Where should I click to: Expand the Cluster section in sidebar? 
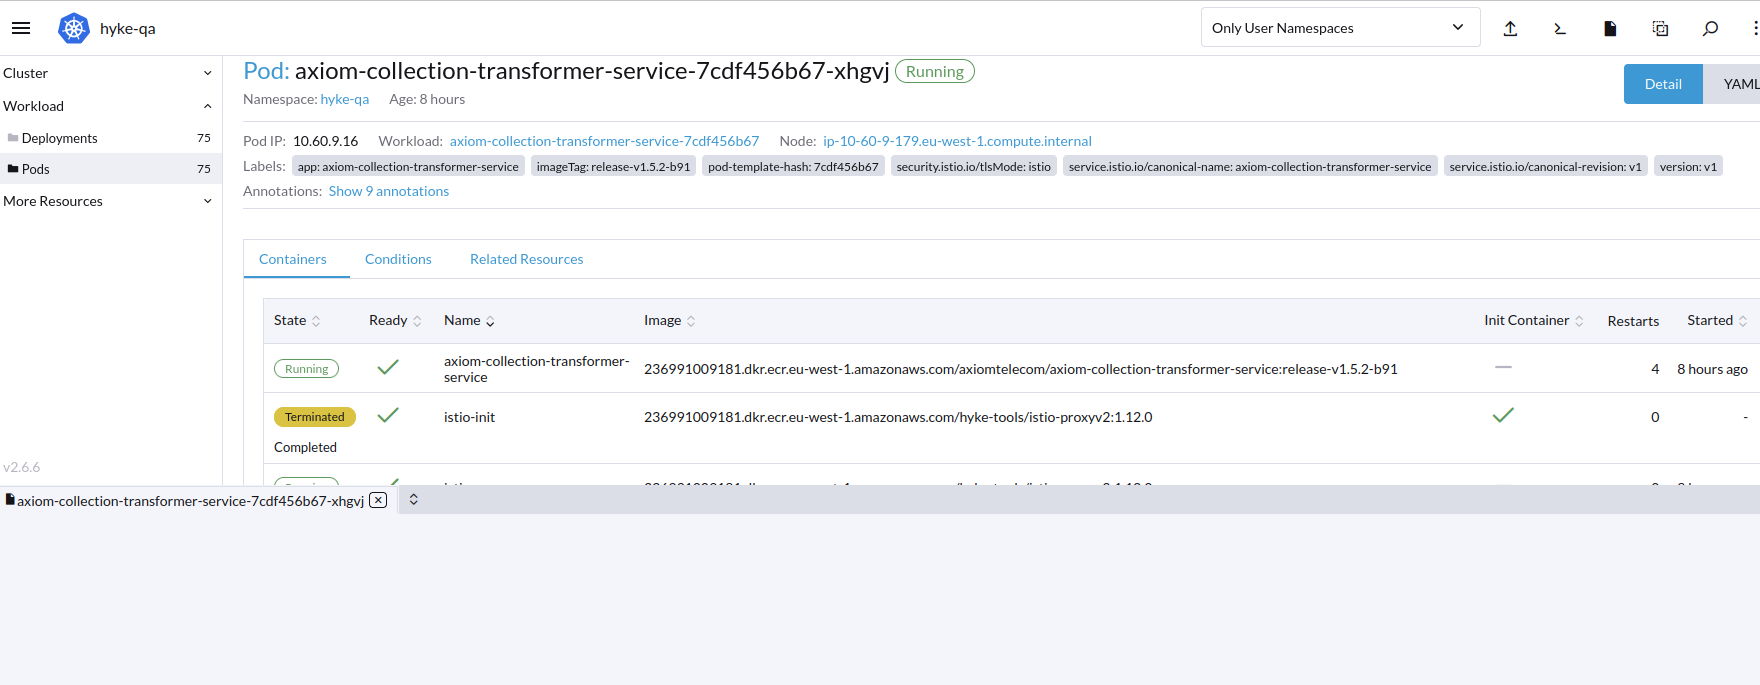(109, 73)
